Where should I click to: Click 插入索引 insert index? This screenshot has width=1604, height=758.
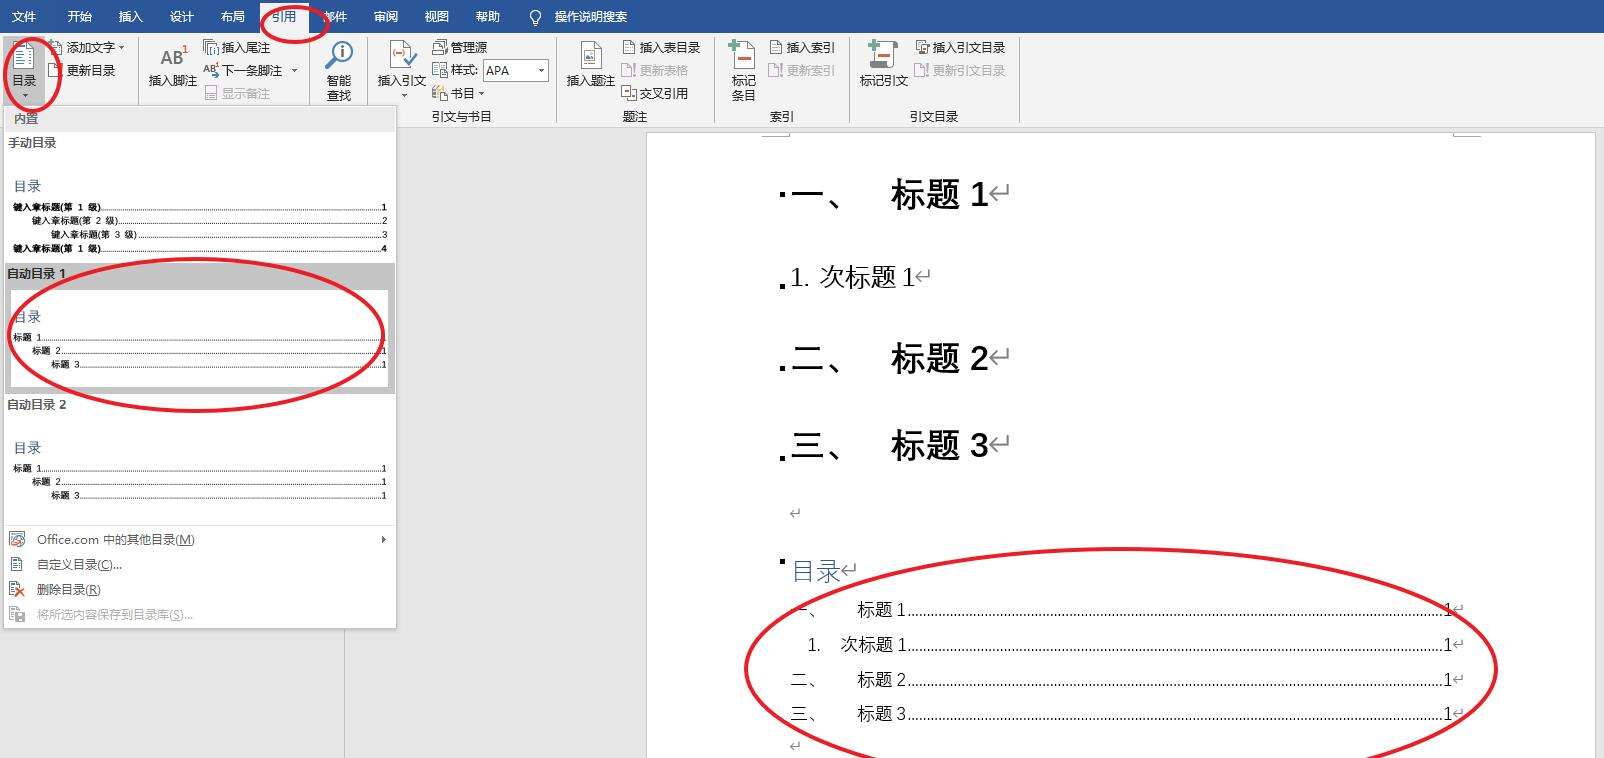801,47
